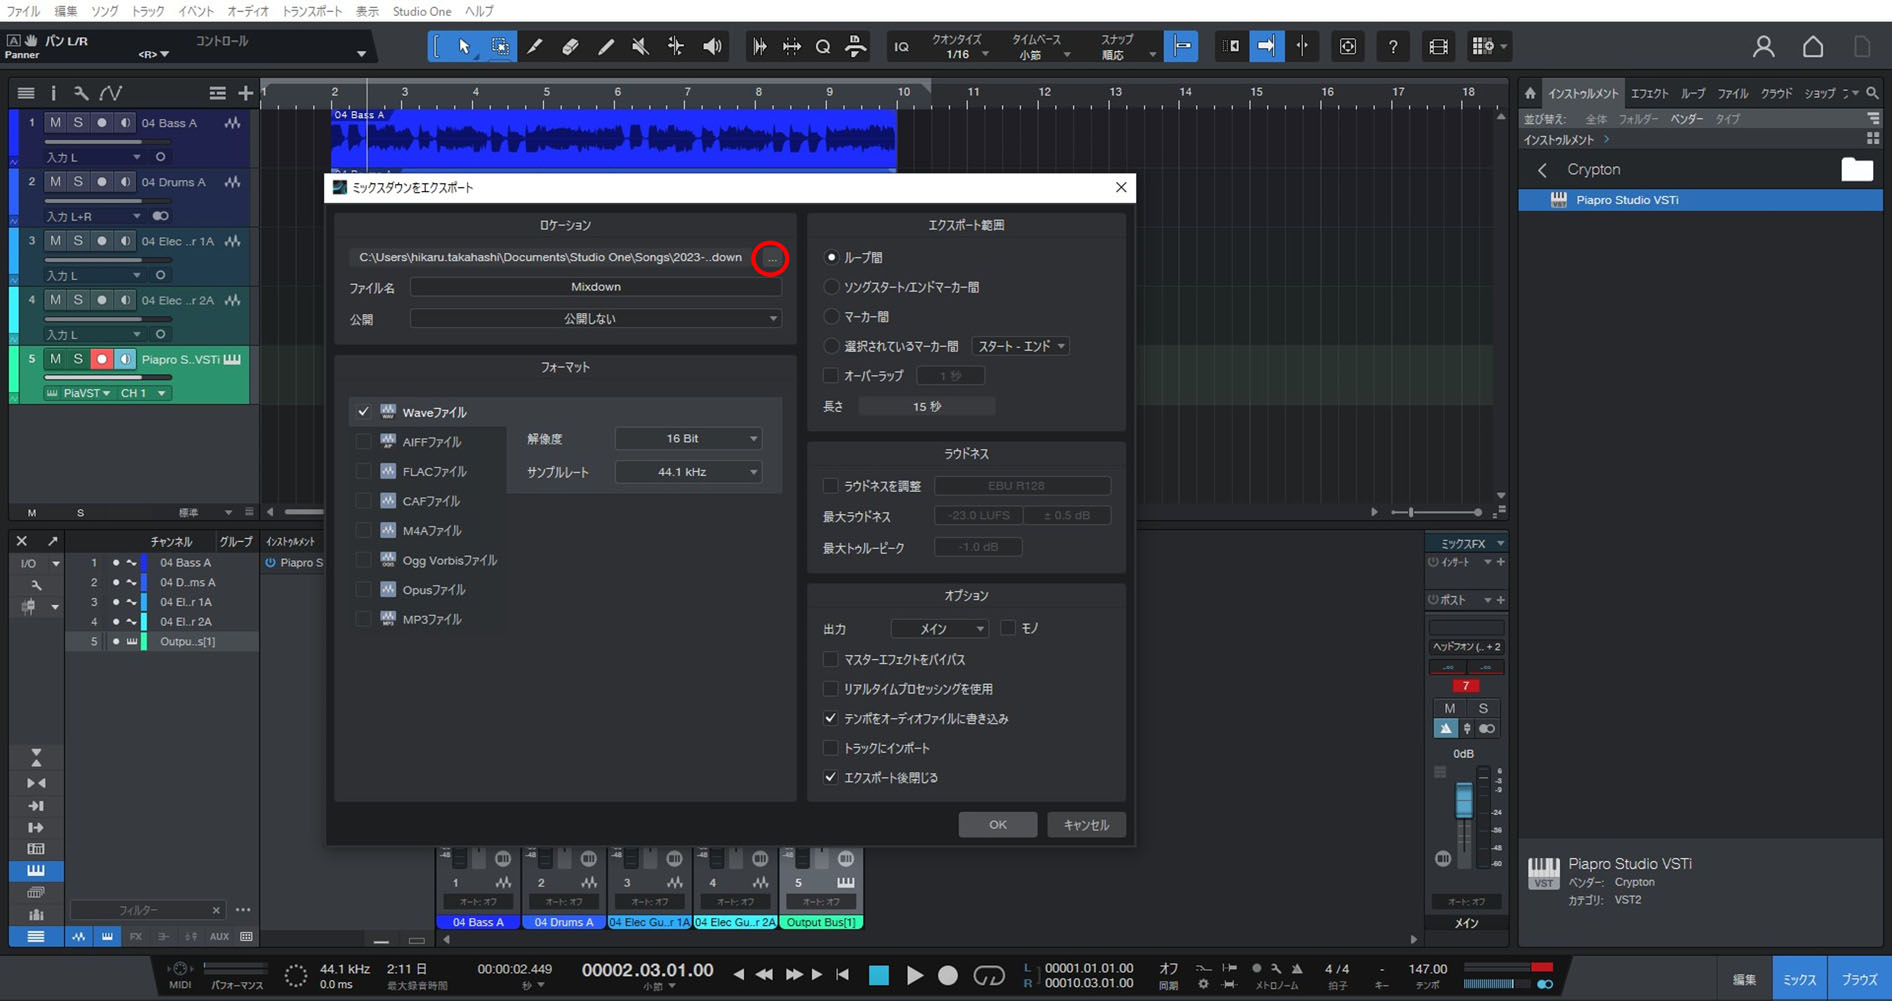Enable the FLACファイル format checkbox

363,471
